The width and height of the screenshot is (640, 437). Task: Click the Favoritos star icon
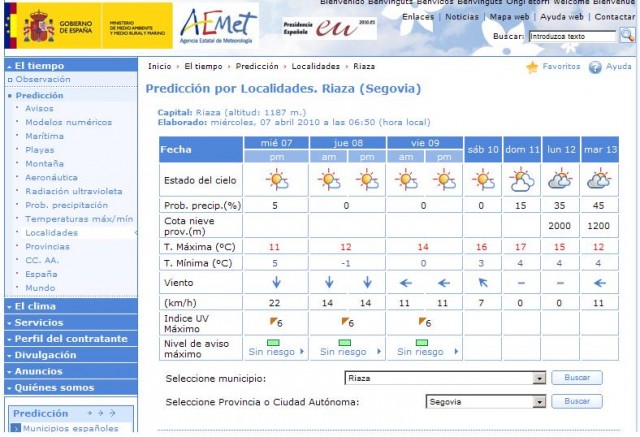(532, 67)
